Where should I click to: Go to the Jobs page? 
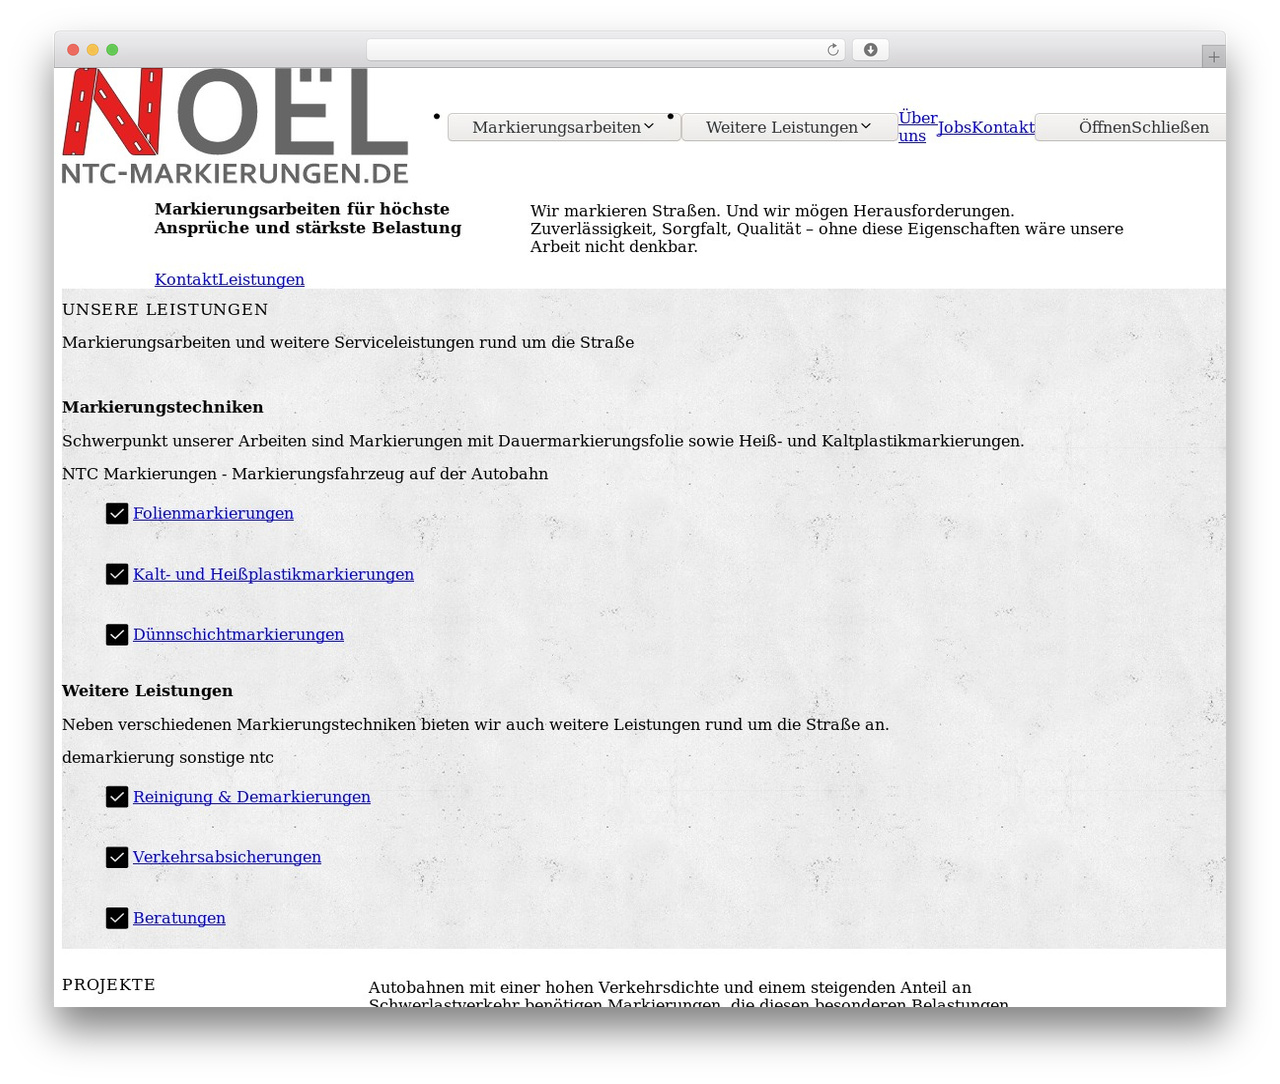(x=954, y=127)
